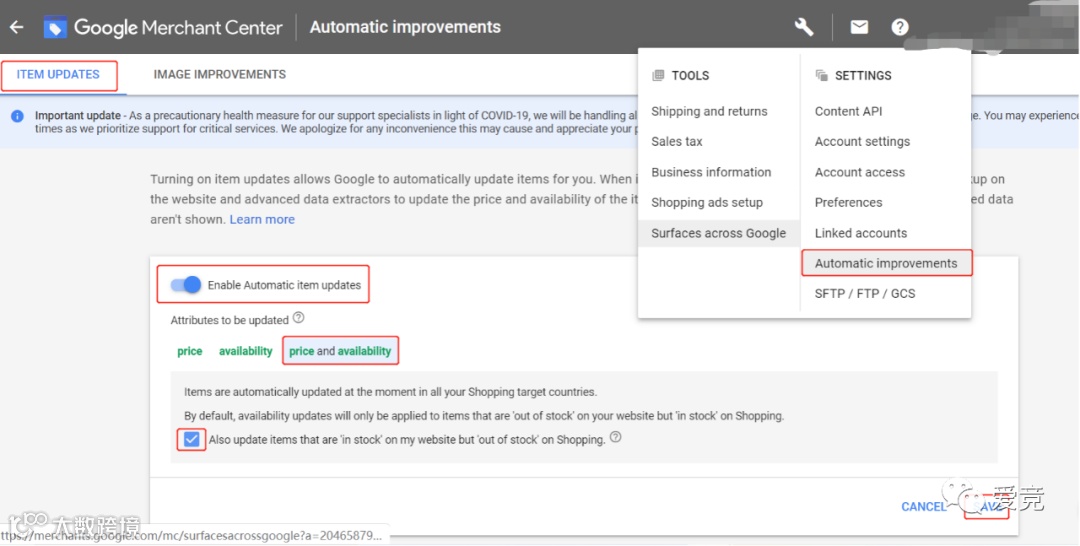
Task: Select the 'availability' only attribute option
Action: pyautogui.click(x=246, y=351)
